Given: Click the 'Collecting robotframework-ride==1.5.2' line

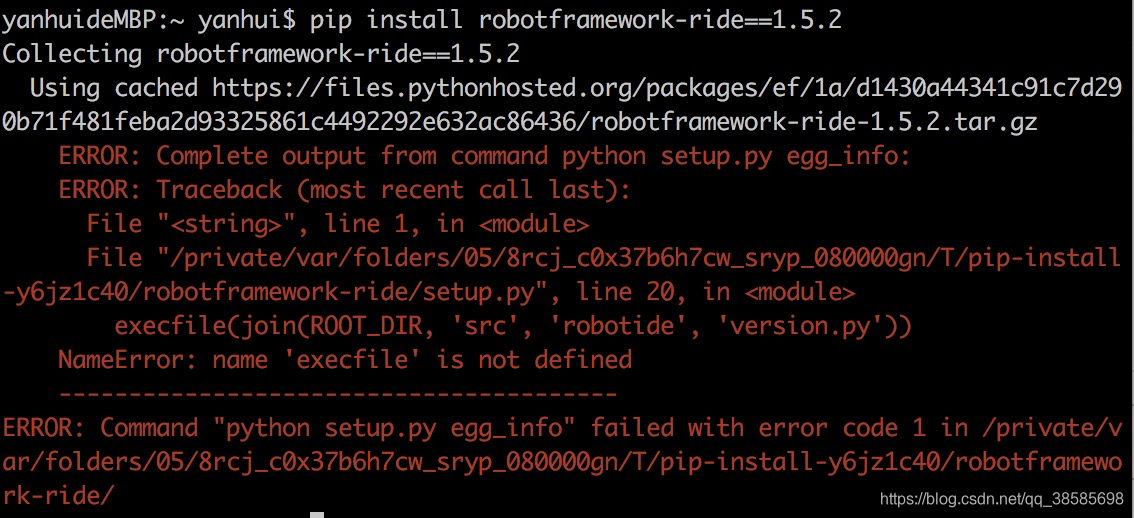Looking at the screenshot, I should tap(261, 54).
